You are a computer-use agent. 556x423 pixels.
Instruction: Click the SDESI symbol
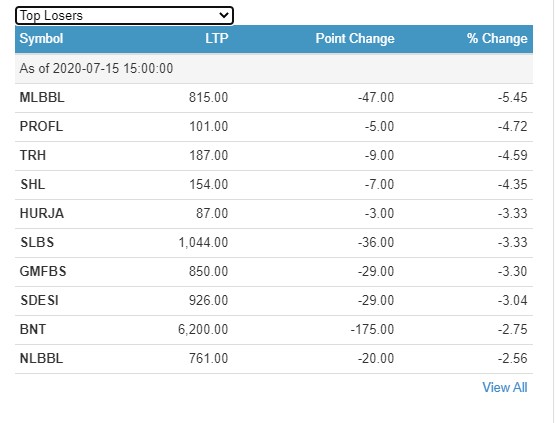point(39,301)
